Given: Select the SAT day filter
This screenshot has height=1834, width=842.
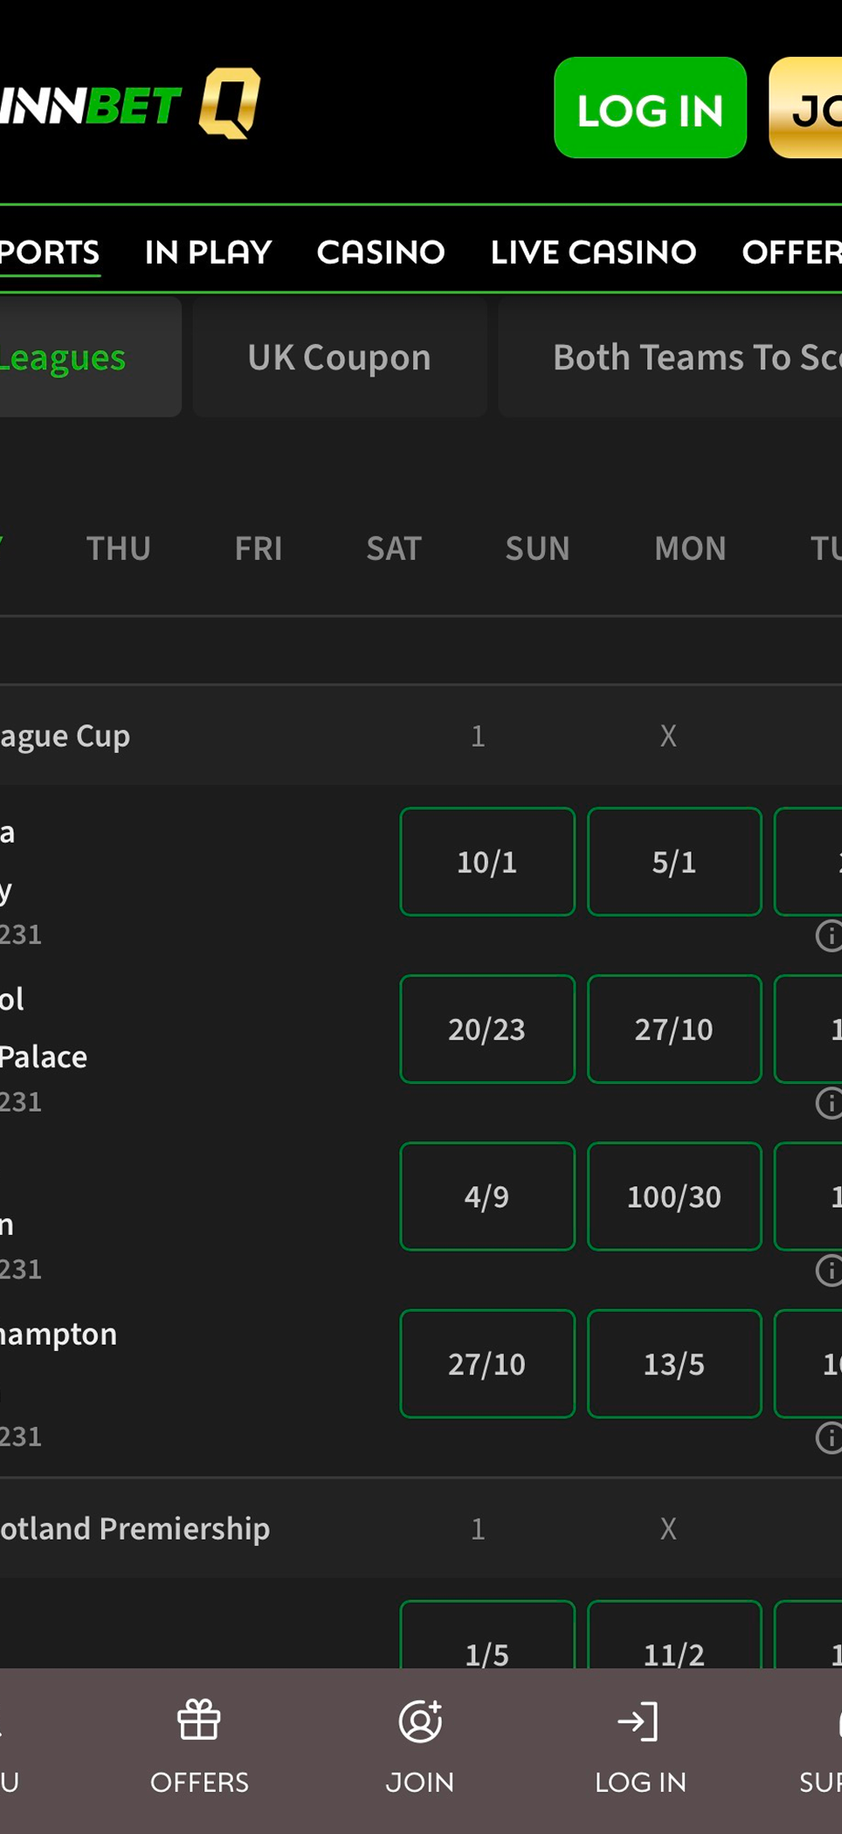Looking at the screenshot, I should [x=394, y=548].
